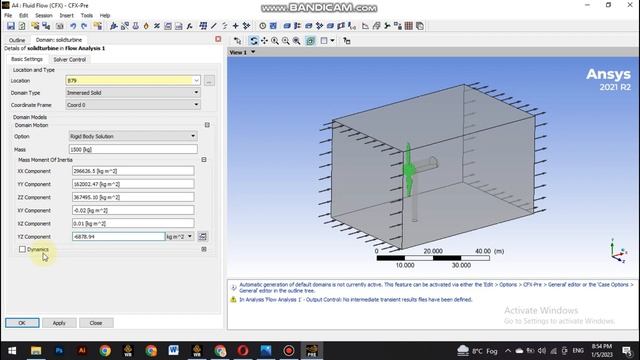The height and width of the screenshot is (360, 640).
Task: Activate the Select mode arrow in the viewer toolbar
Action: pyautogui.click(x=238, y=41)
